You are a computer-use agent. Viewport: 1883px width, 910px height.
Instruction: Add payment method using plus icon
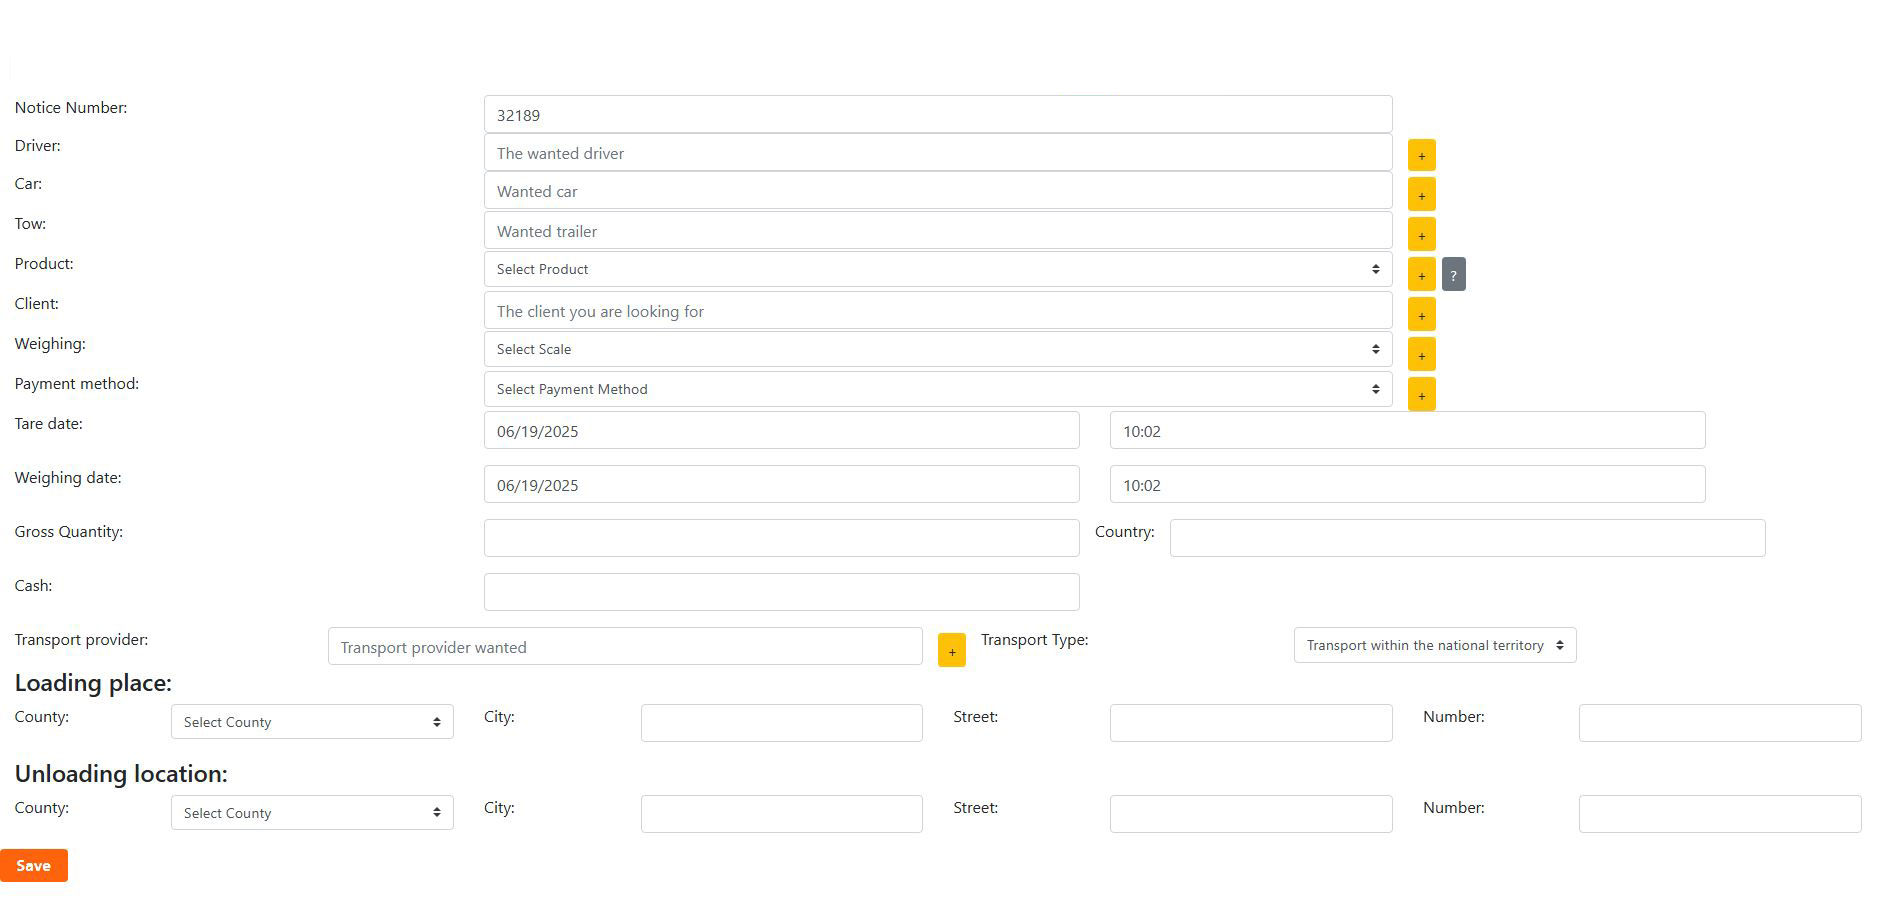point(1421,395)
